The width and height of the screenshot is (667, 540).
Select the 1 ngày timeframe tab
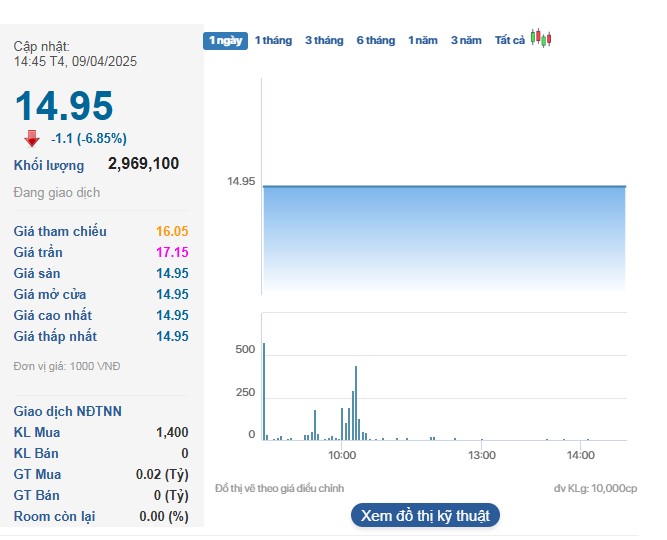[x=225, y=40]
